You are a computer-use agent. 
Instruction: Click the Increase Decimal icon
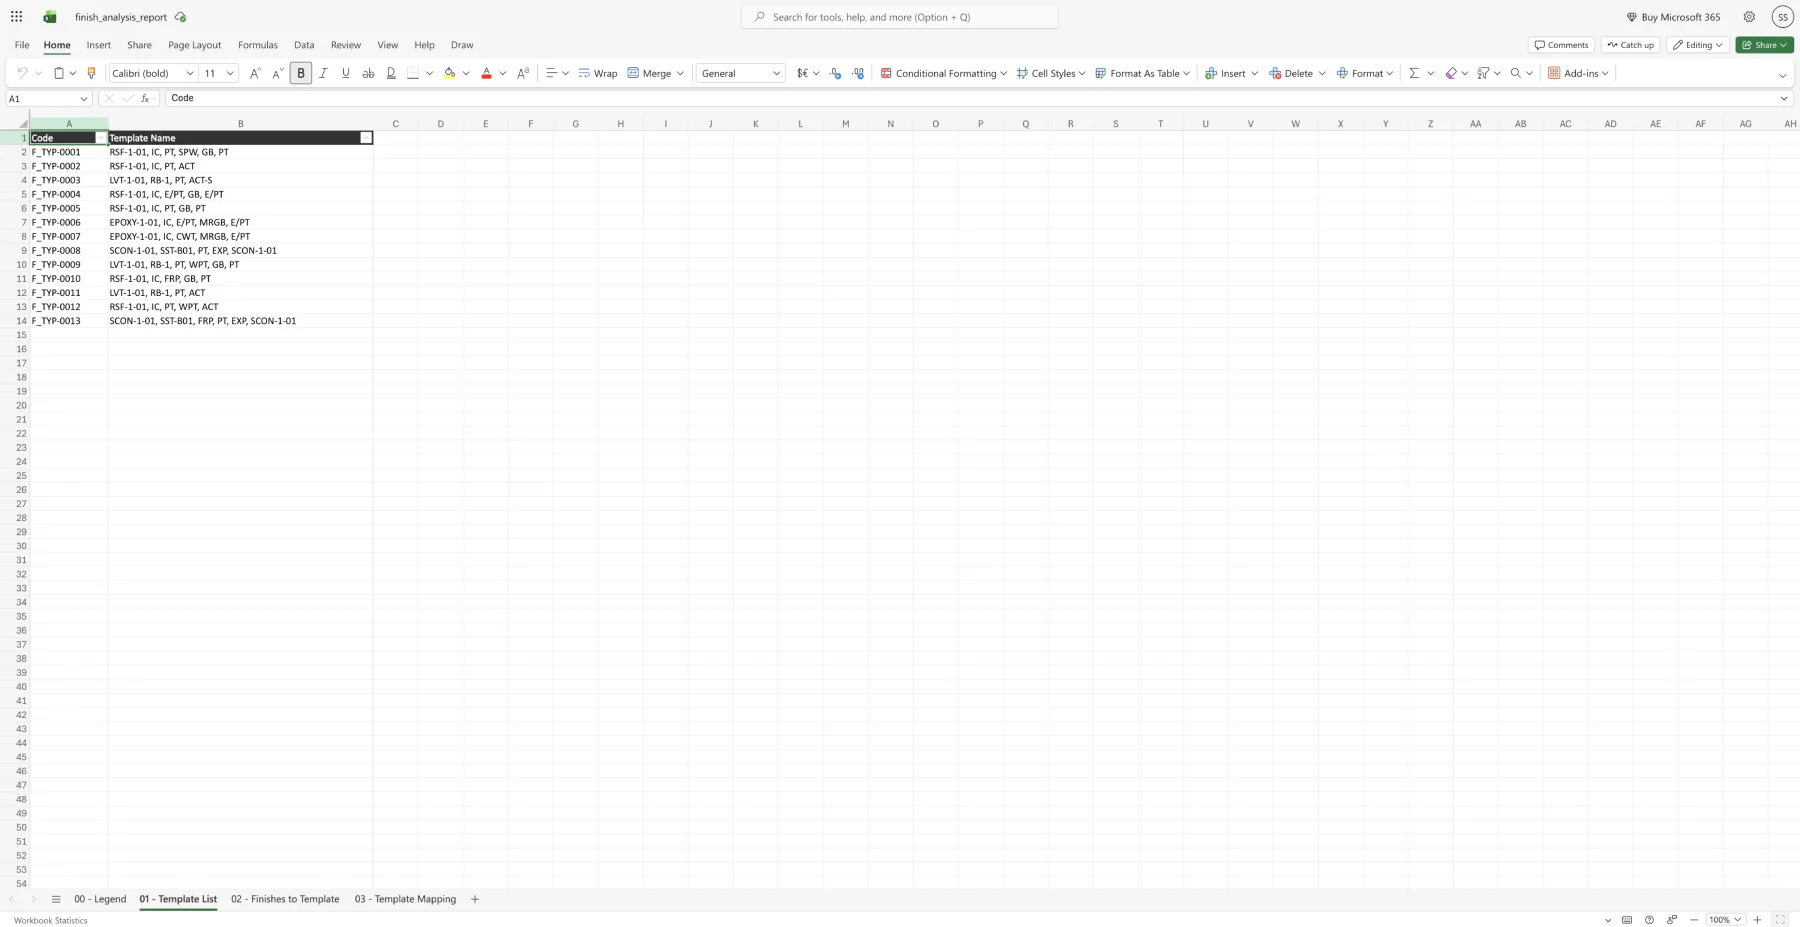[x=858, y=73]
